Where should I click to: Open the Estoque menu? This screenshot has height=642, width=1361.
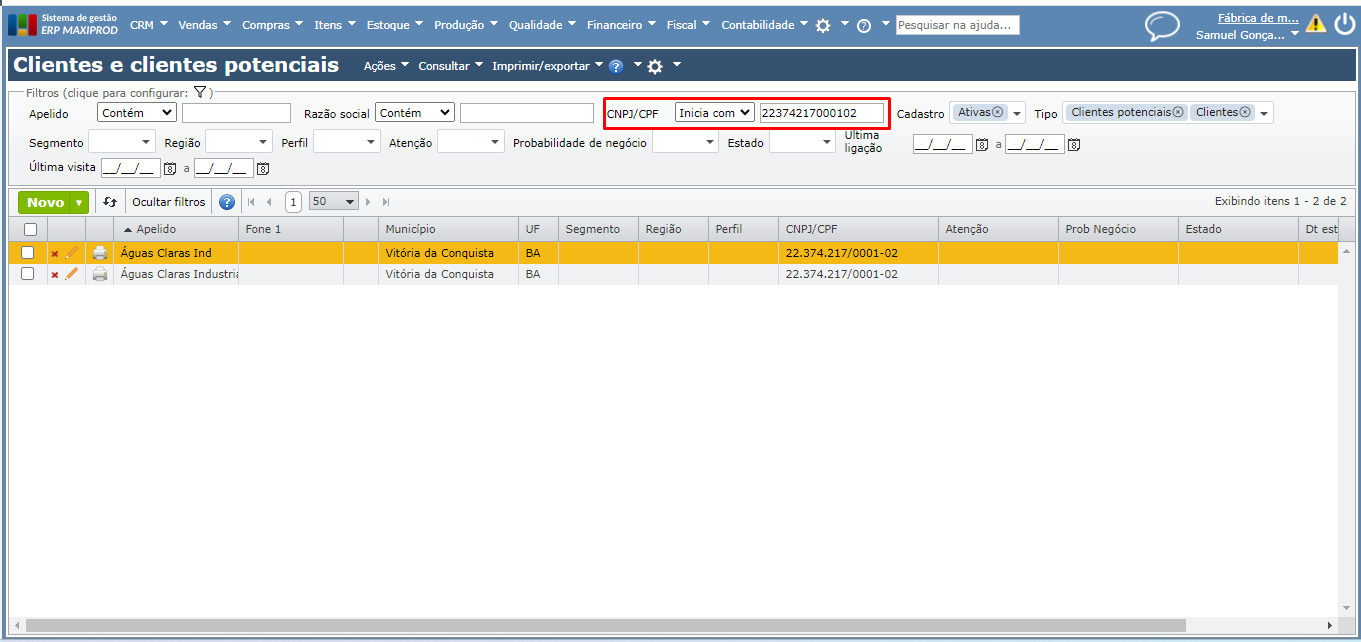tap(394, 25)
